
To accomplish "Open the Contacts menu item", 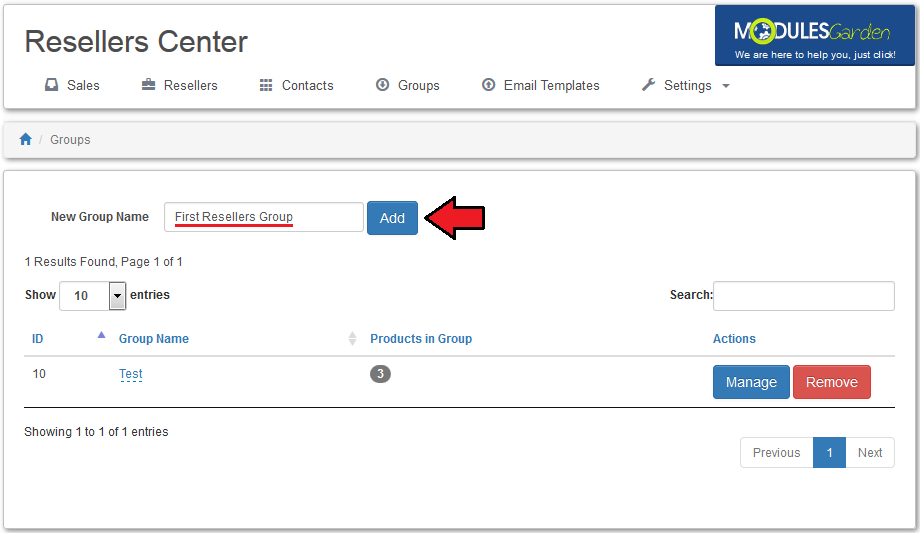I will click(296, 85).
